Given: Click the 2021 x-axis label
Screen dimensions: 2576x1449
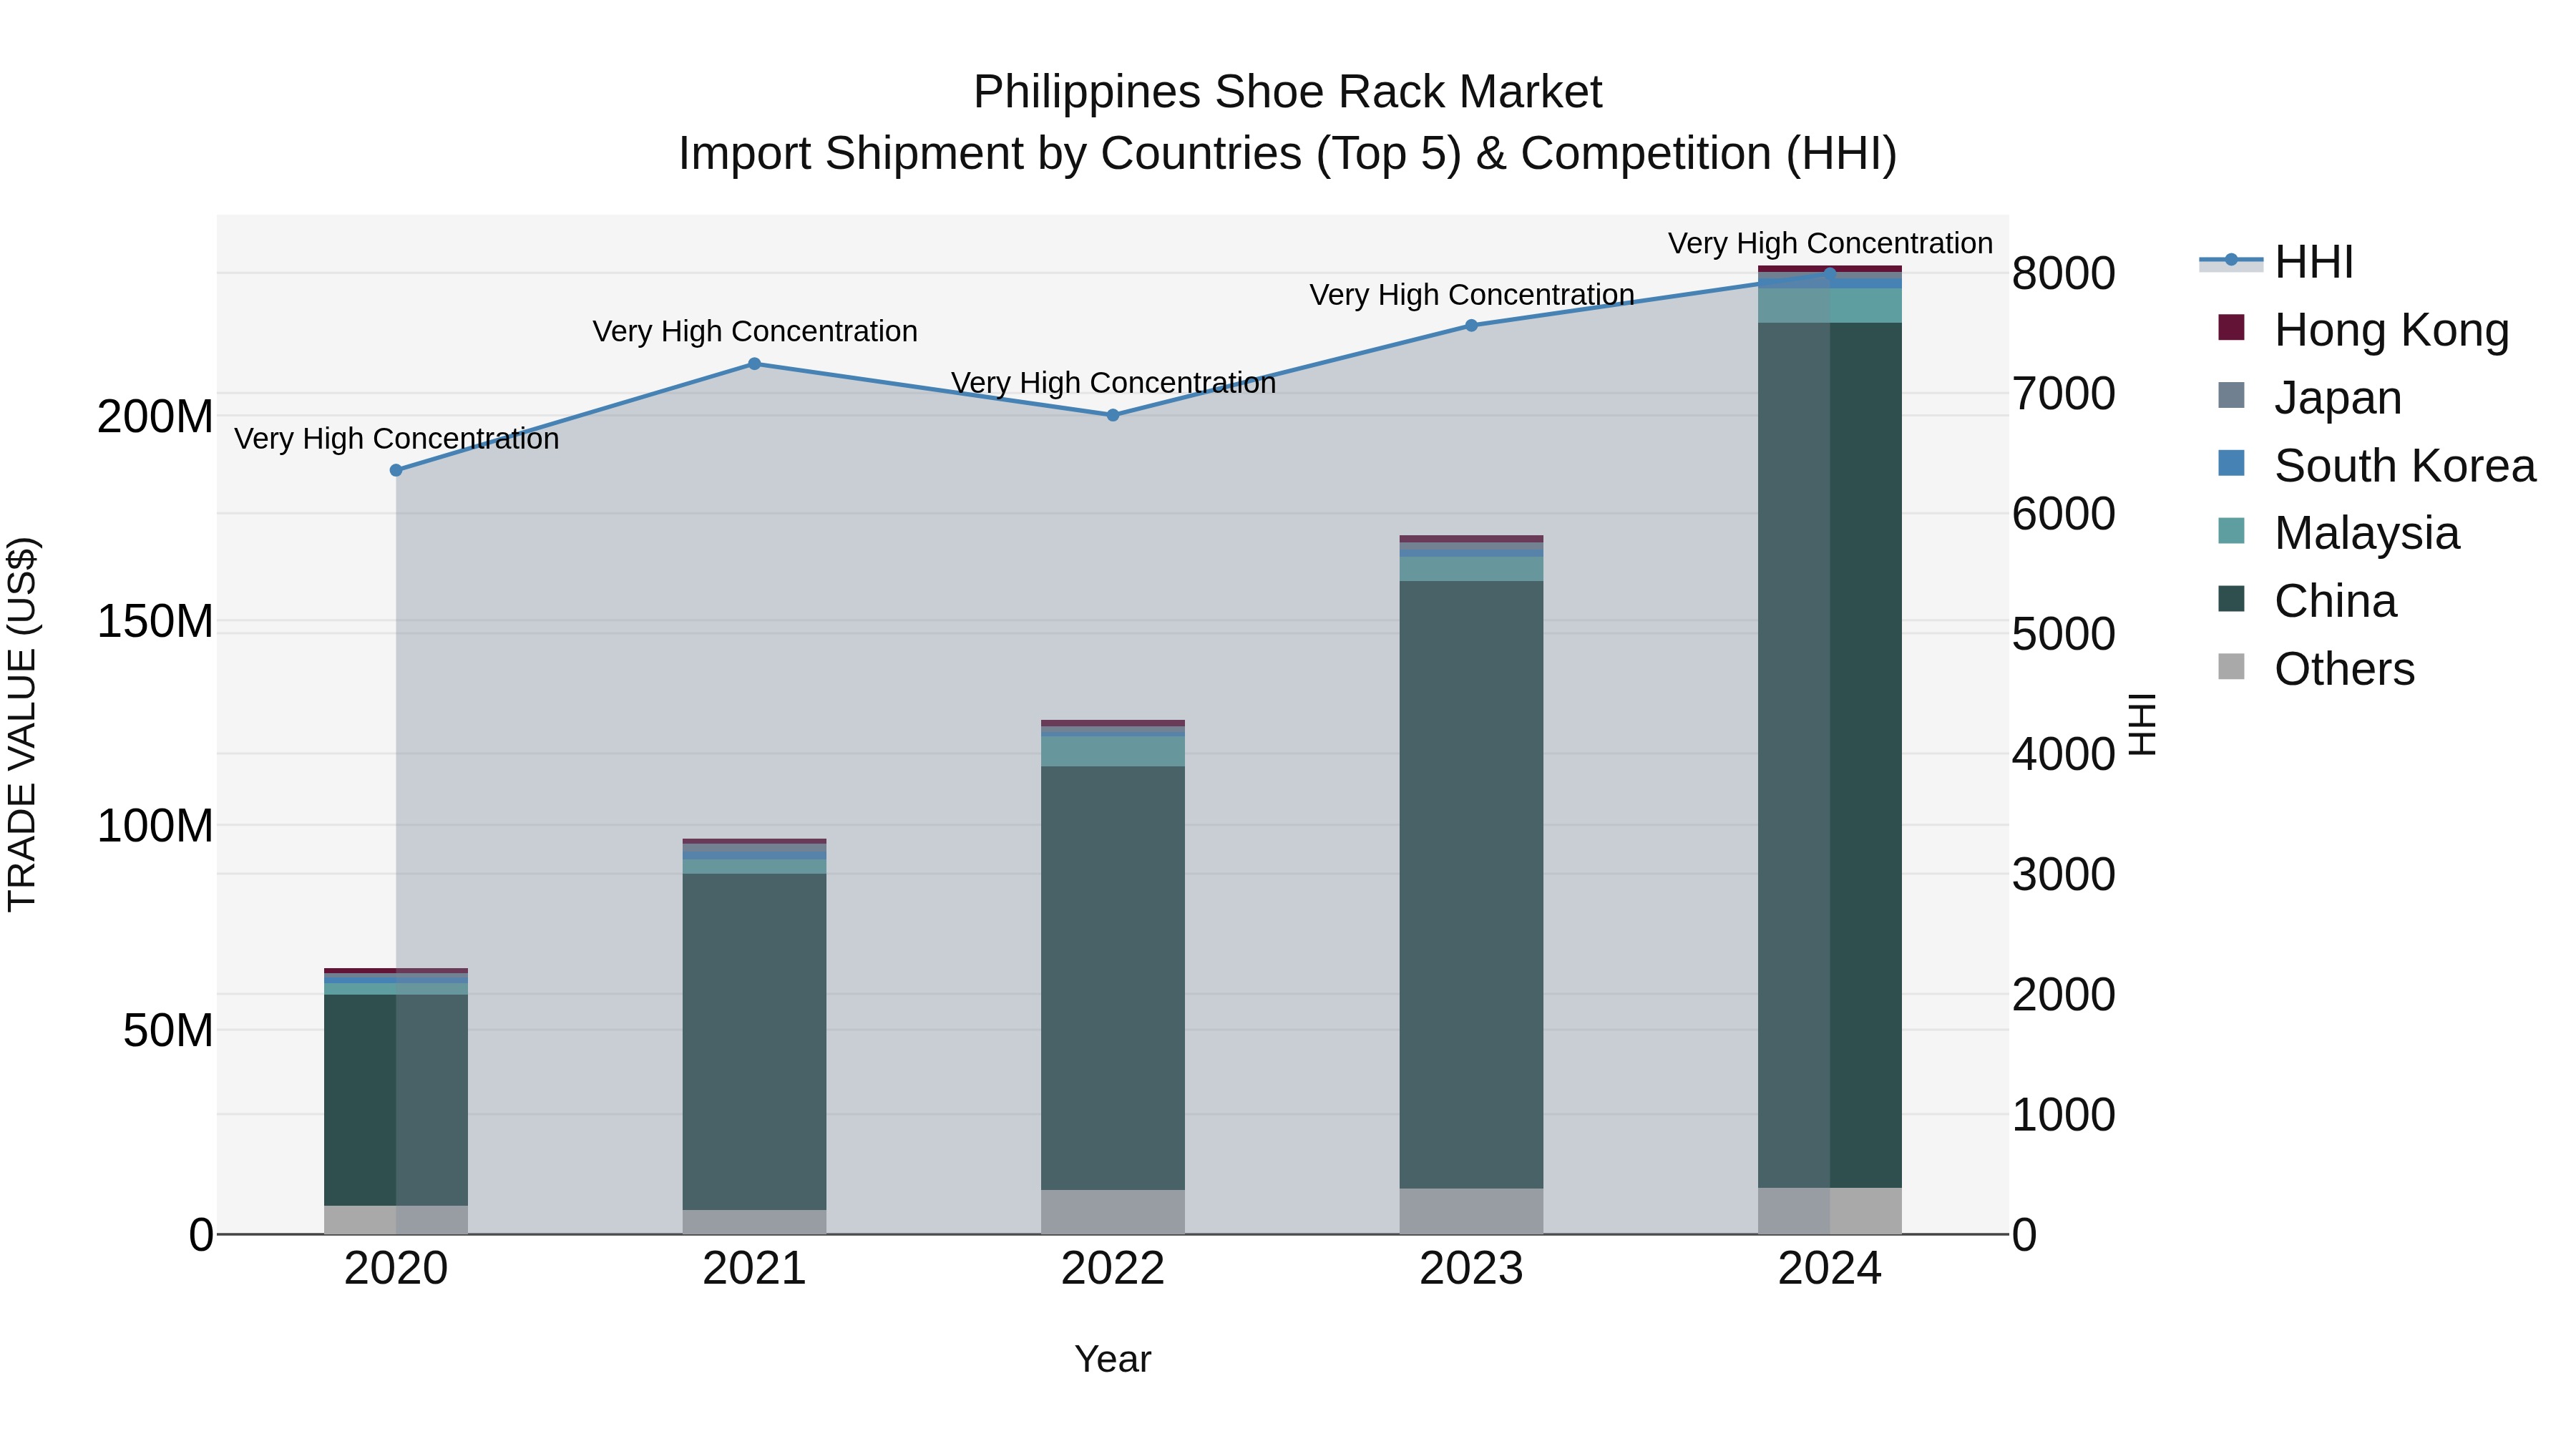Looking at the screenshot, I should [754, 1269].
